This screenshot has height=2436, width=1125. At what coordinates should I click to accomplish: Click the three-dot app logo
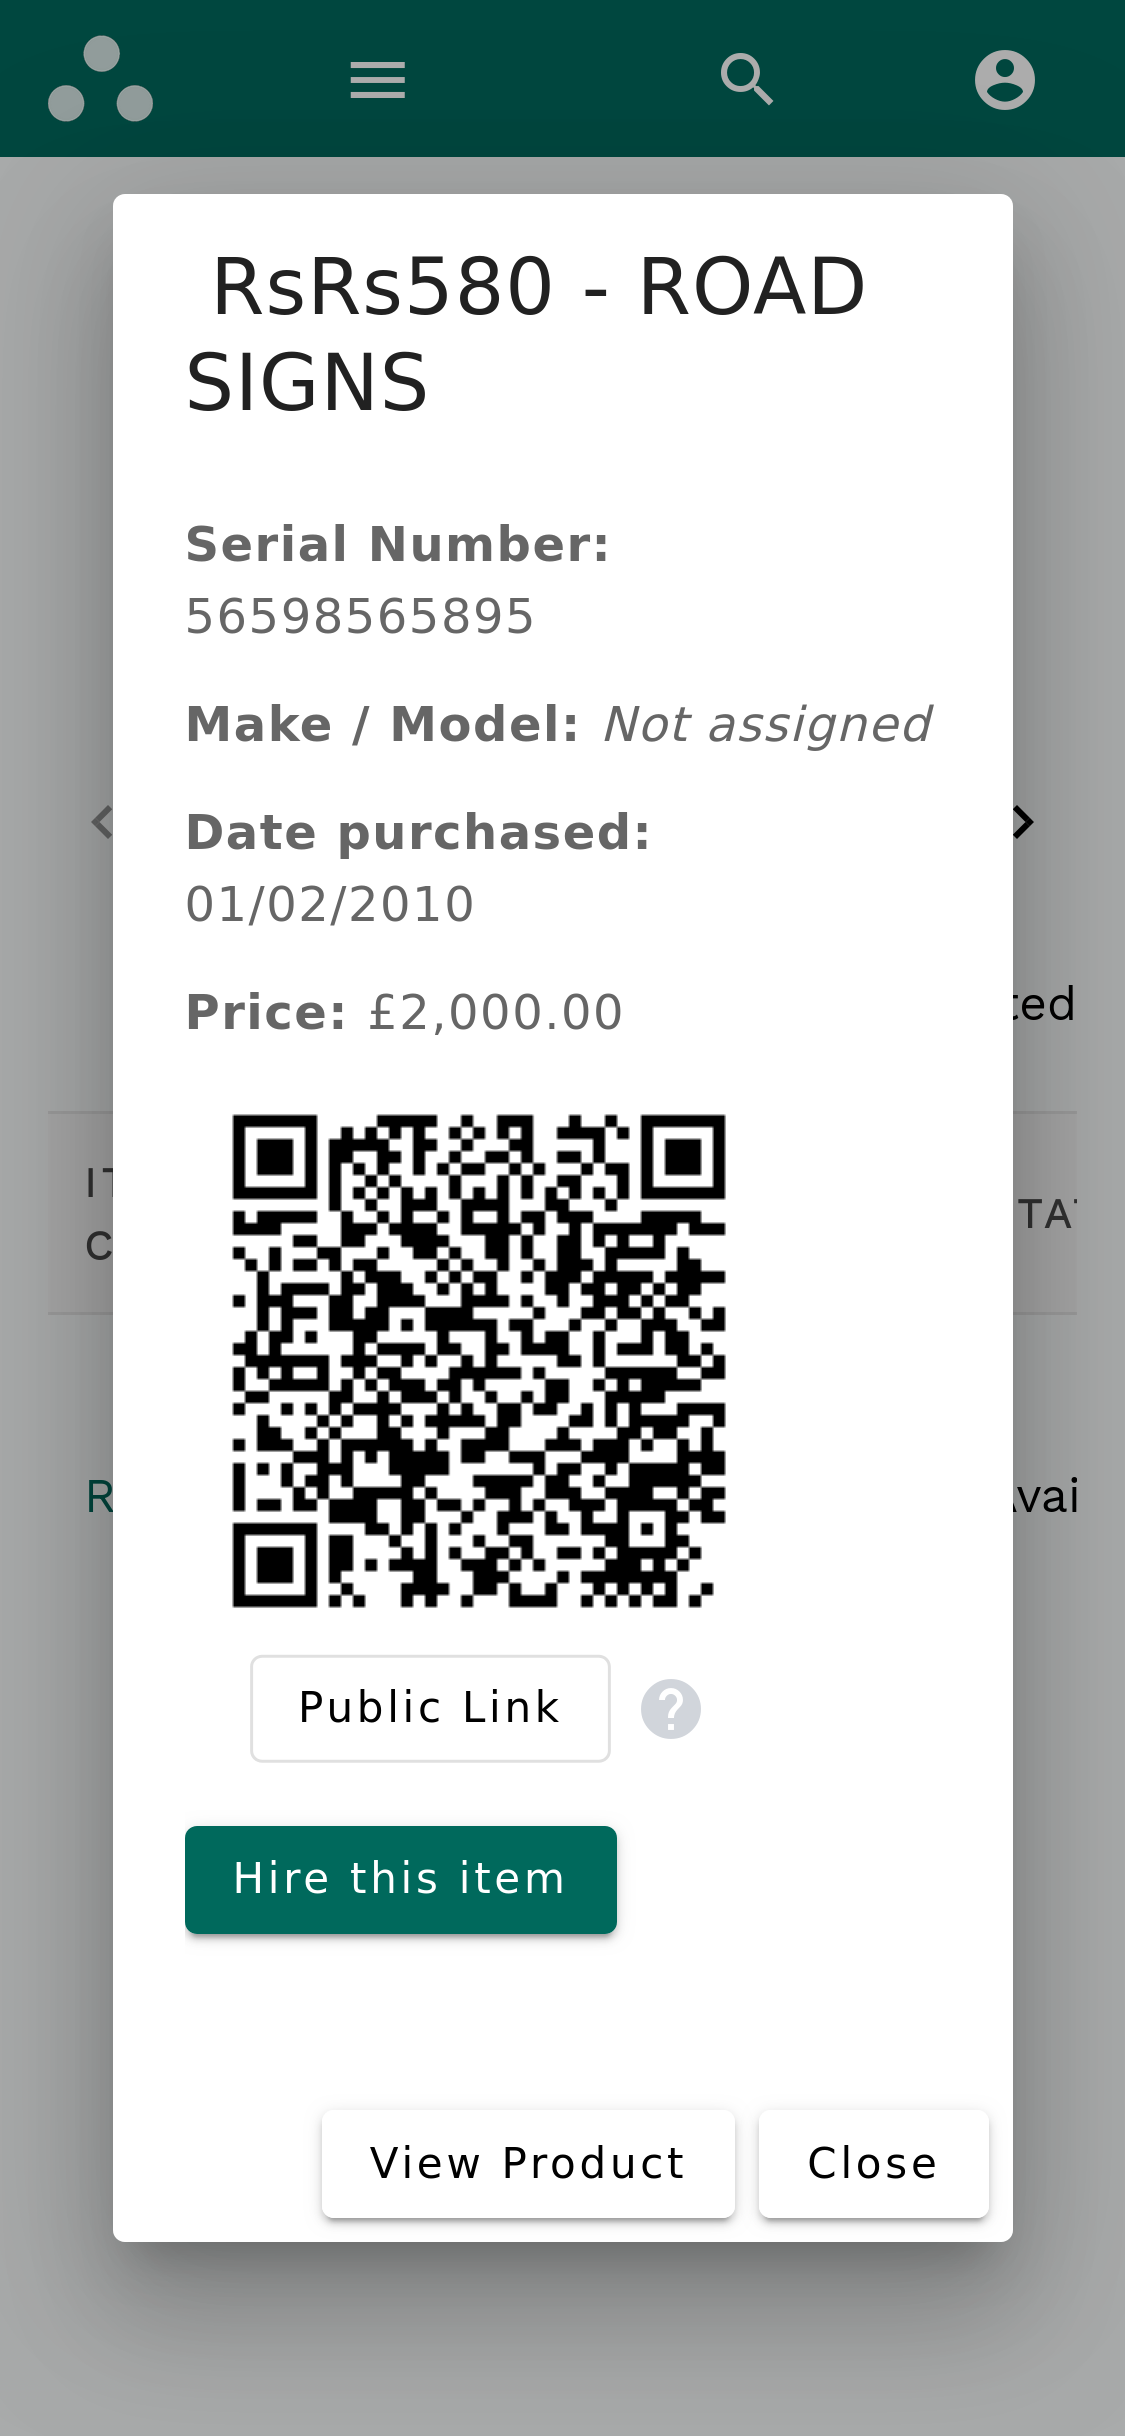point(100,79)
